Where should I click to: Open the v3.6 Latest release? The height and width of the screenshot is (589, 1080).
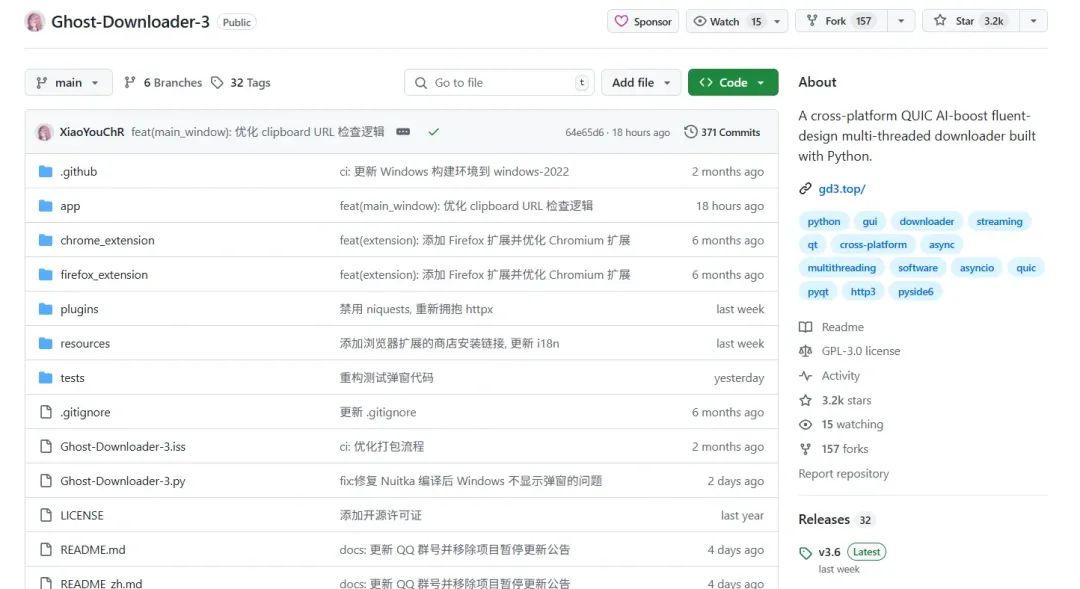[x=827, y=551]
